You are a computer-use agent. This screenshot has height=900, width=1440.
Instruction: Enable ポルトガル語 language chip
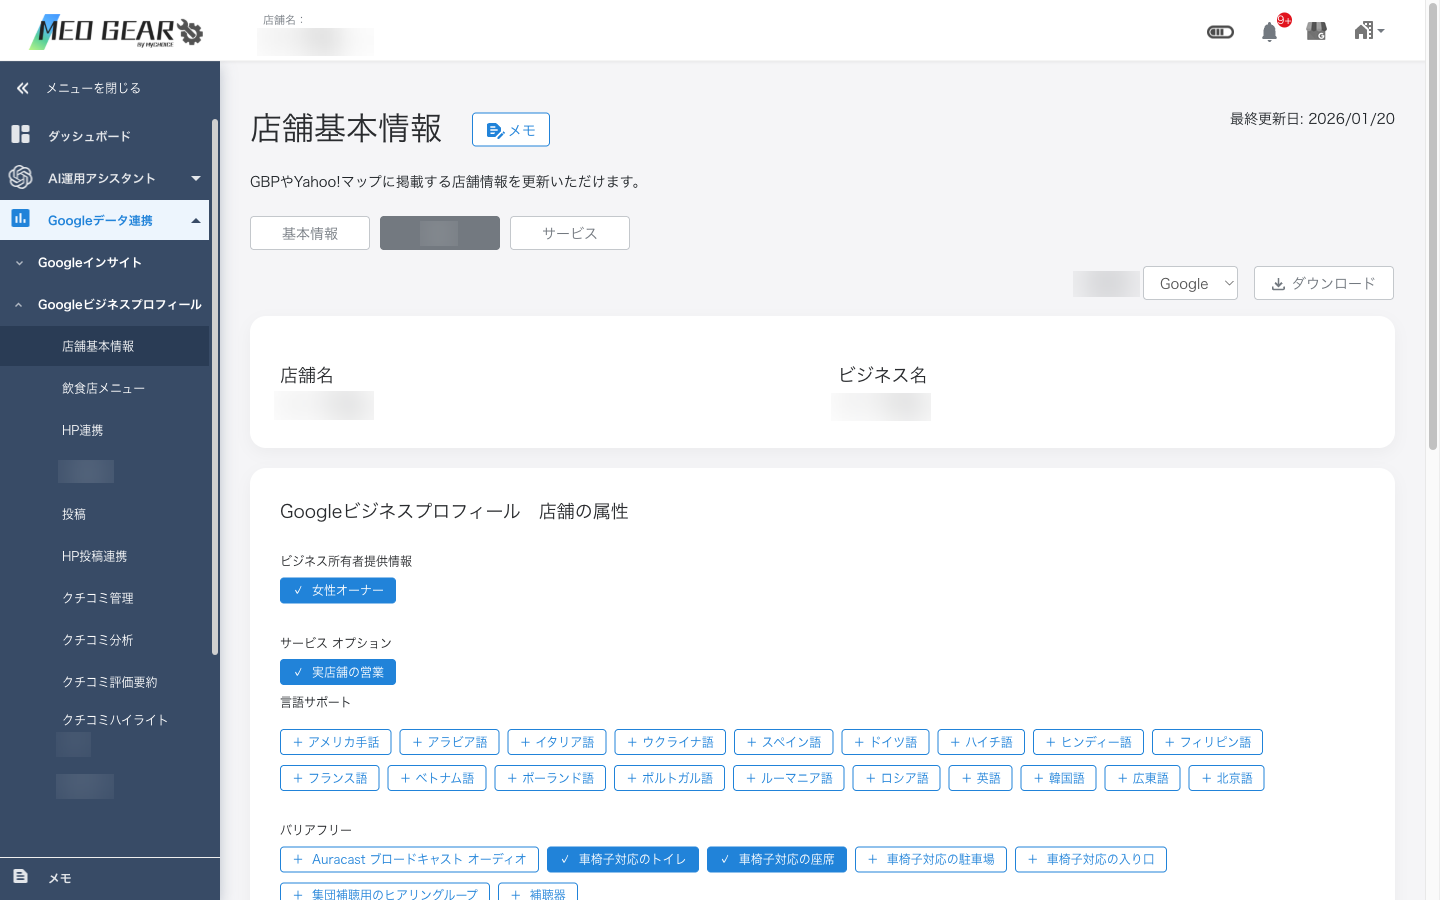point(669,778)
